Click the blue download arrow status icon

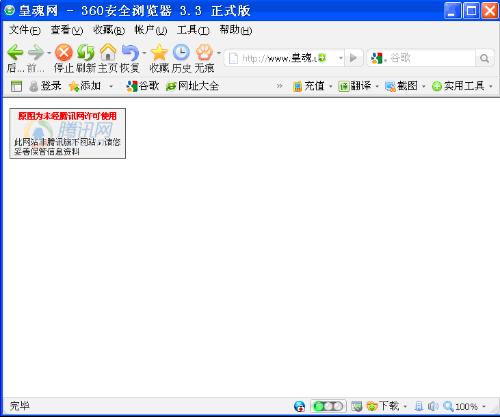(419, 406)
